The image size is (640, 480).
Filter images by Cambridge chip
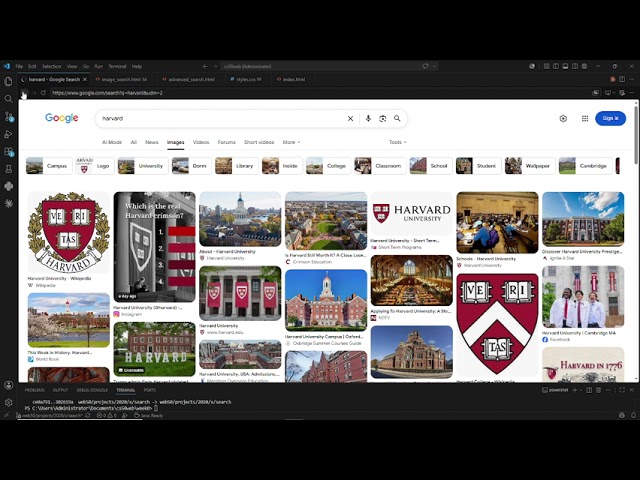click(x=585, y=166)
